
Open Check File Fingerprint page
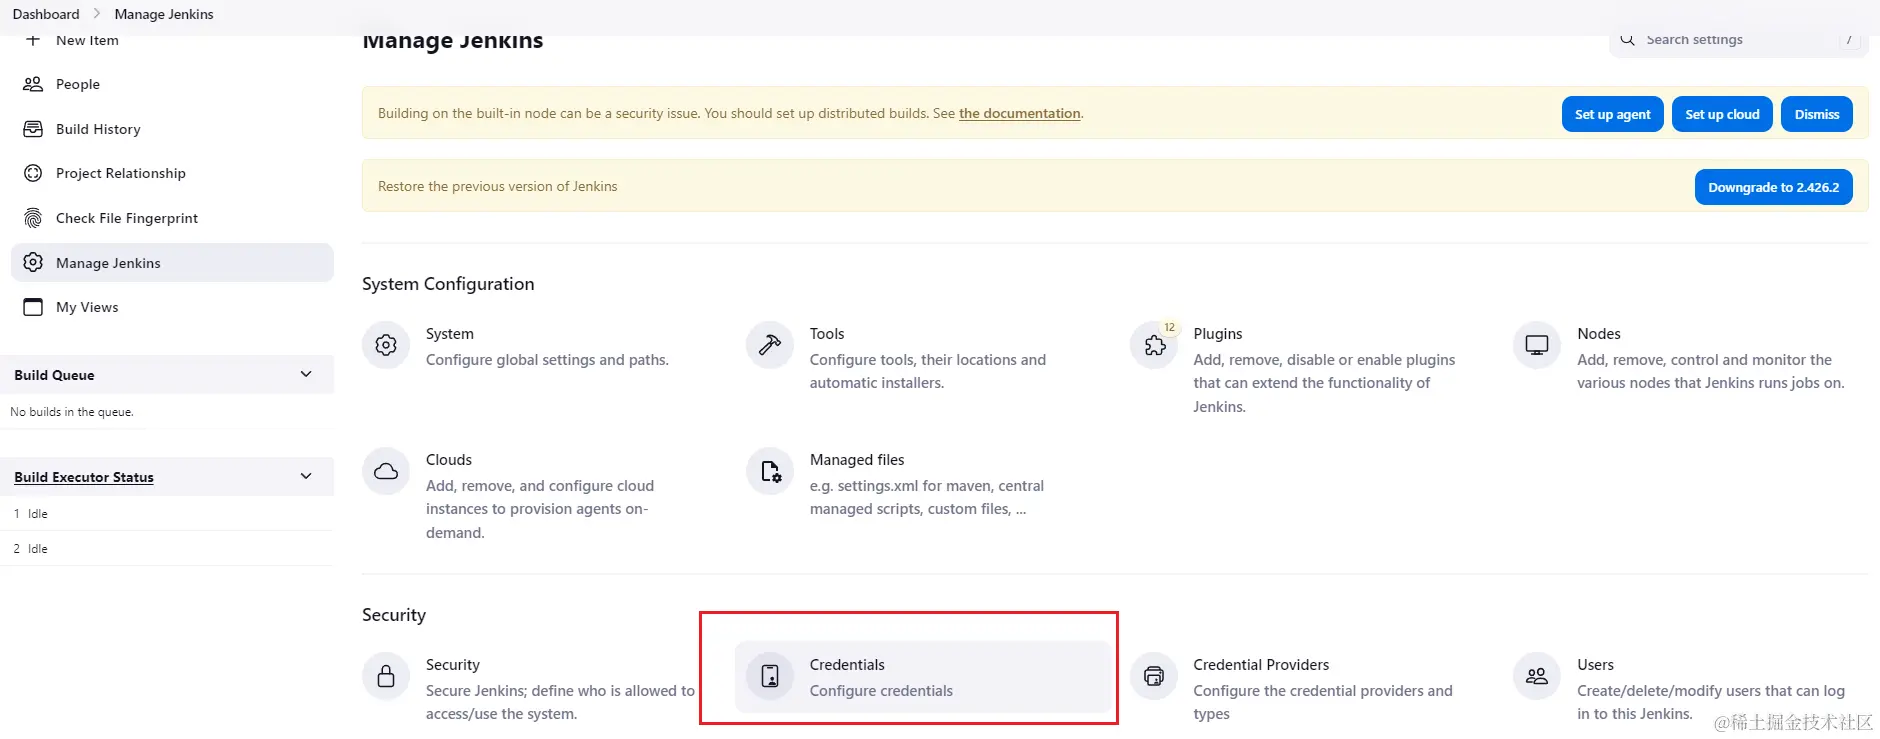pos(127,218)
